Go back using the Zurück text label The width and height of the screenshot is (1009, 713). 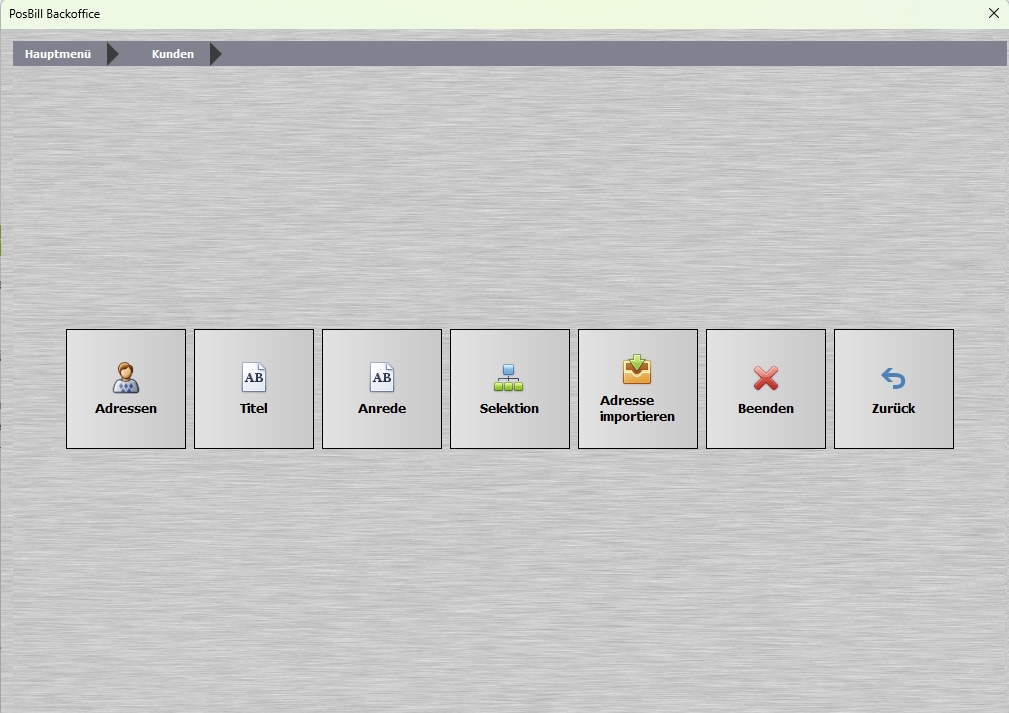893,409
